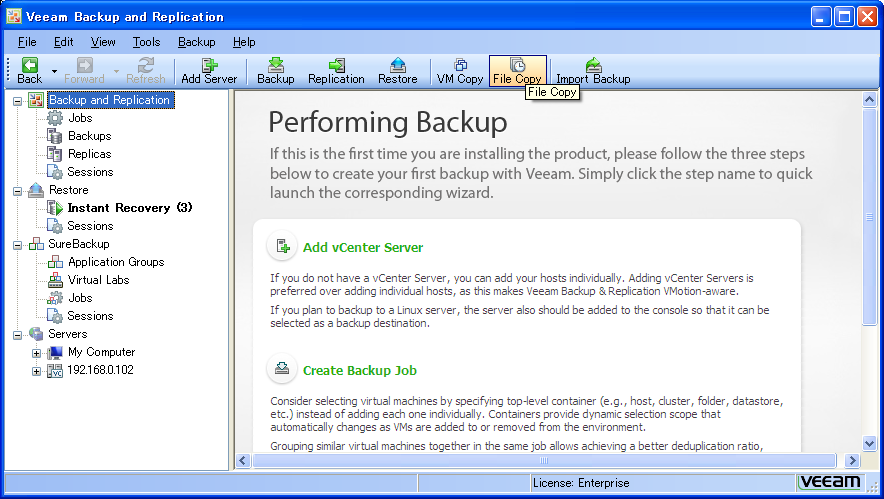Collapse the Backup and Replication tree node

tap(18, 100)
